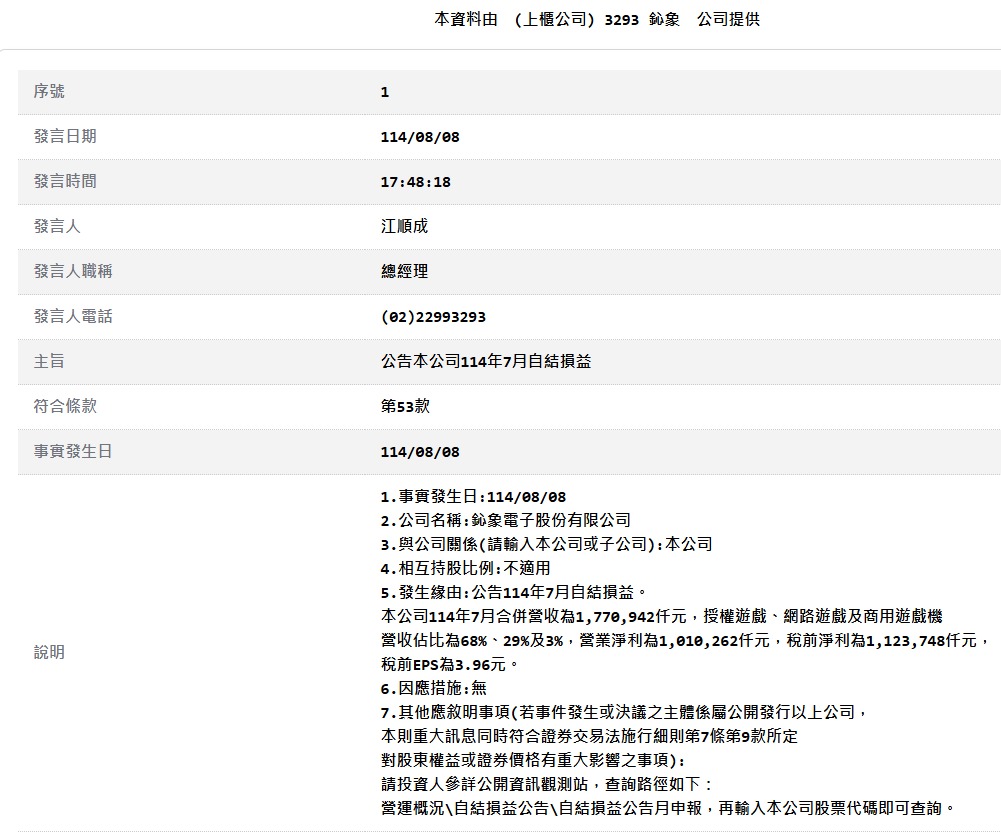Select the 符合條款 row label
The width and height of the screenshot is (1001, 834).
pyautogui.click(x=65, y=407)
